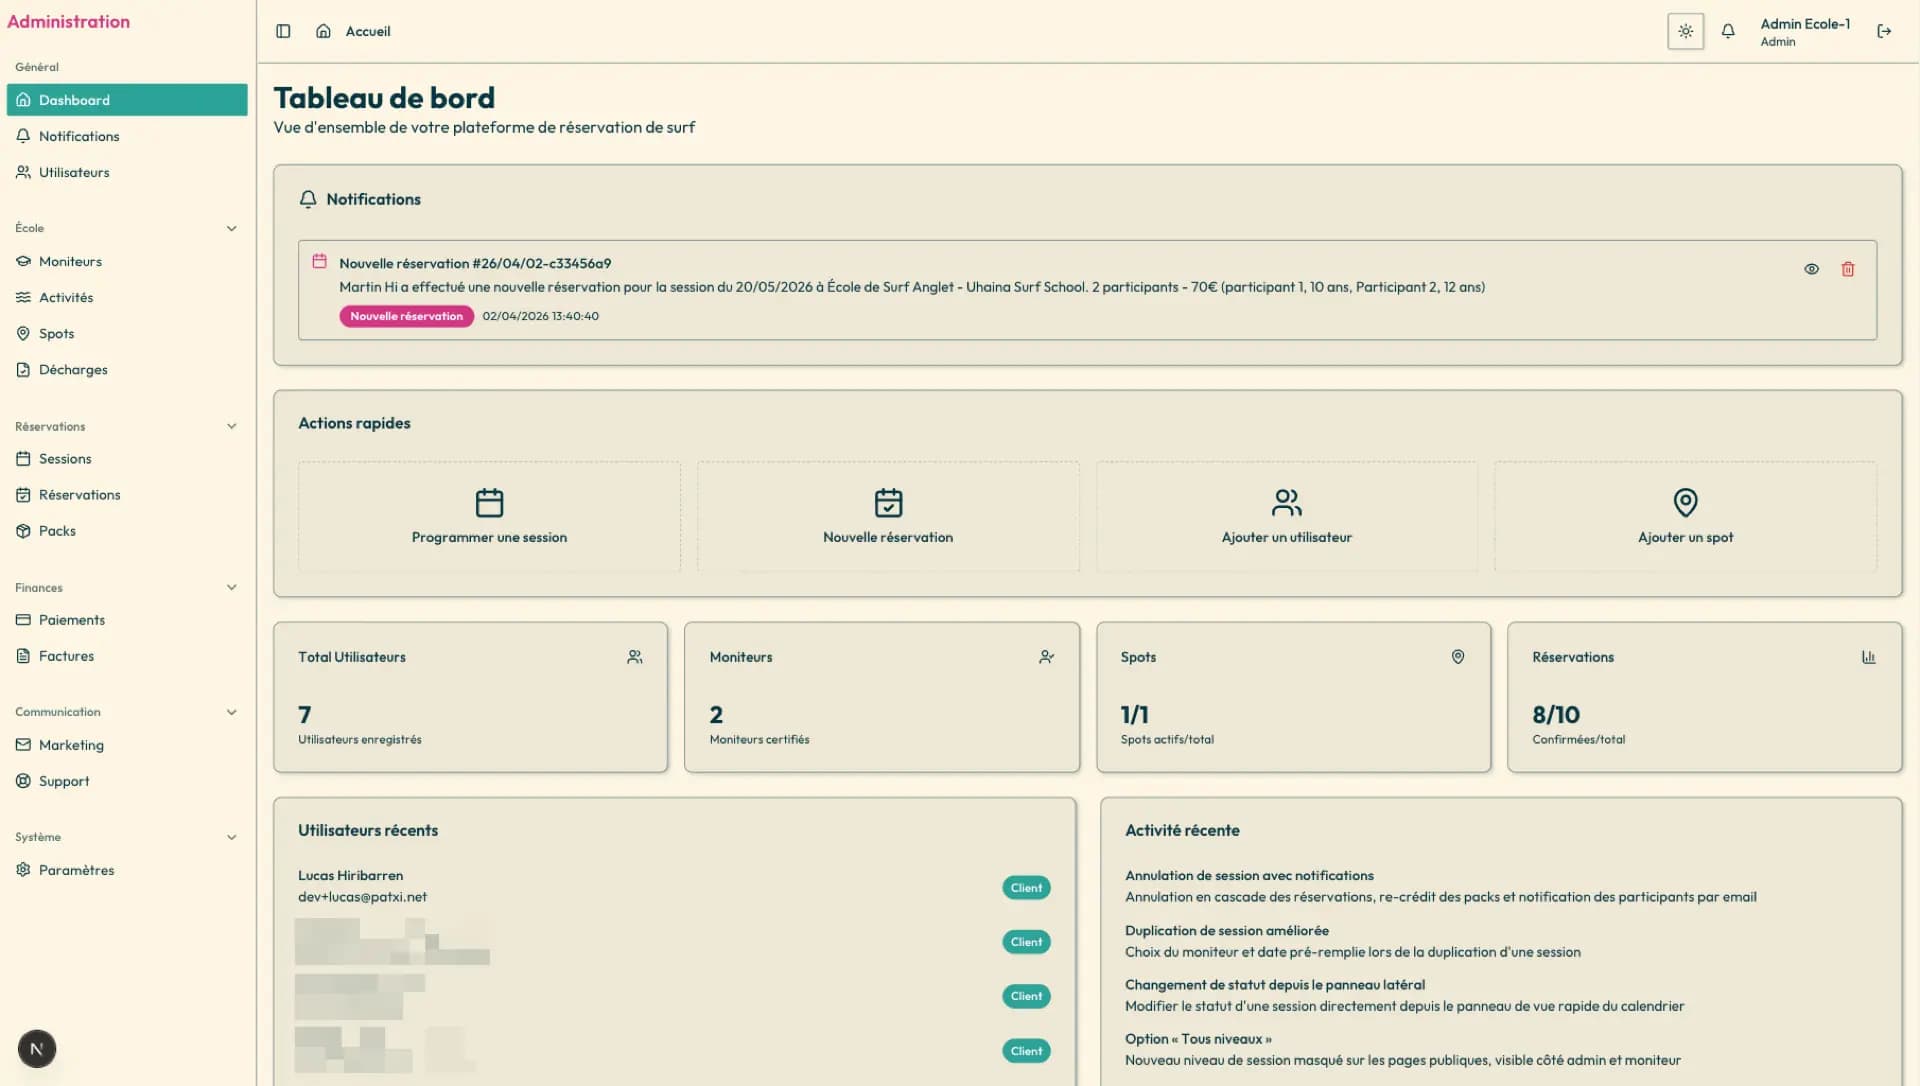Screen dimensions: 1920x1086
Task: Click the Client badge next to Lucas Hiribarren
Action: (x=1026, y=887)
